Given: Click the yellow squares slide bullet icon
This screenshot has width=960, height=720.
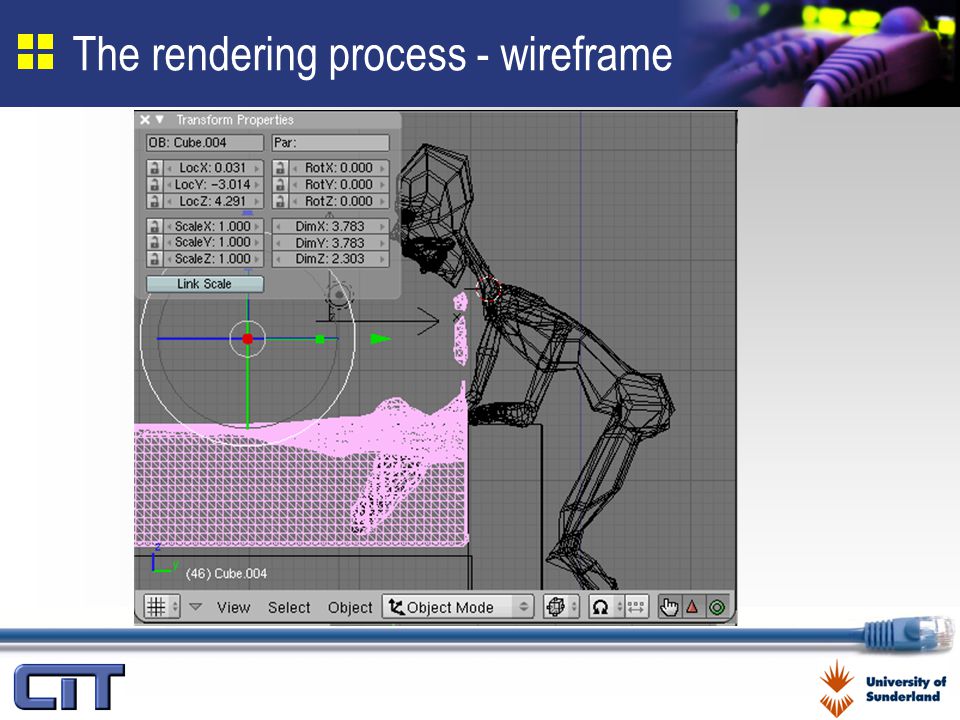Looking at the screenshot, I should (35, 51).
